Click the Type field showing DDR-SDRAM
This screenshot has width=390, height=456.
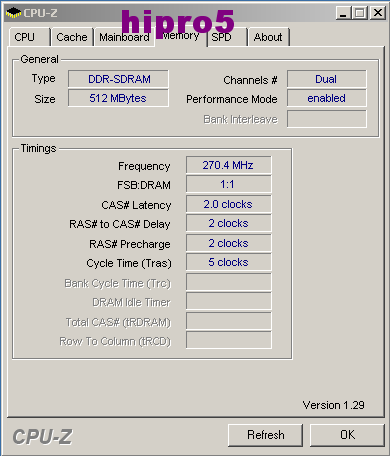click(x=118, y=79)
